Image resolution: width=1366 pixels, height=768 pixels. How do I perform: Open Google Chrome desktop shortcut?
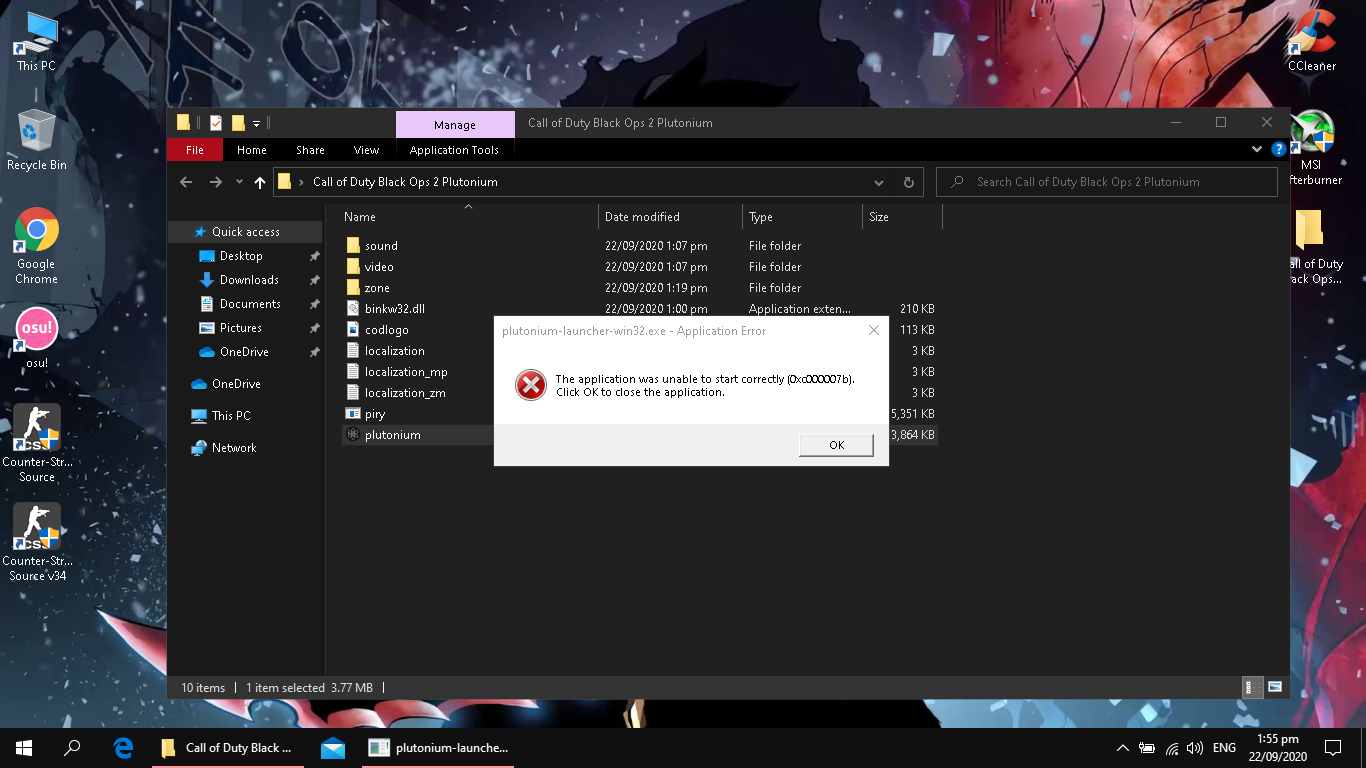coord(37,246)
